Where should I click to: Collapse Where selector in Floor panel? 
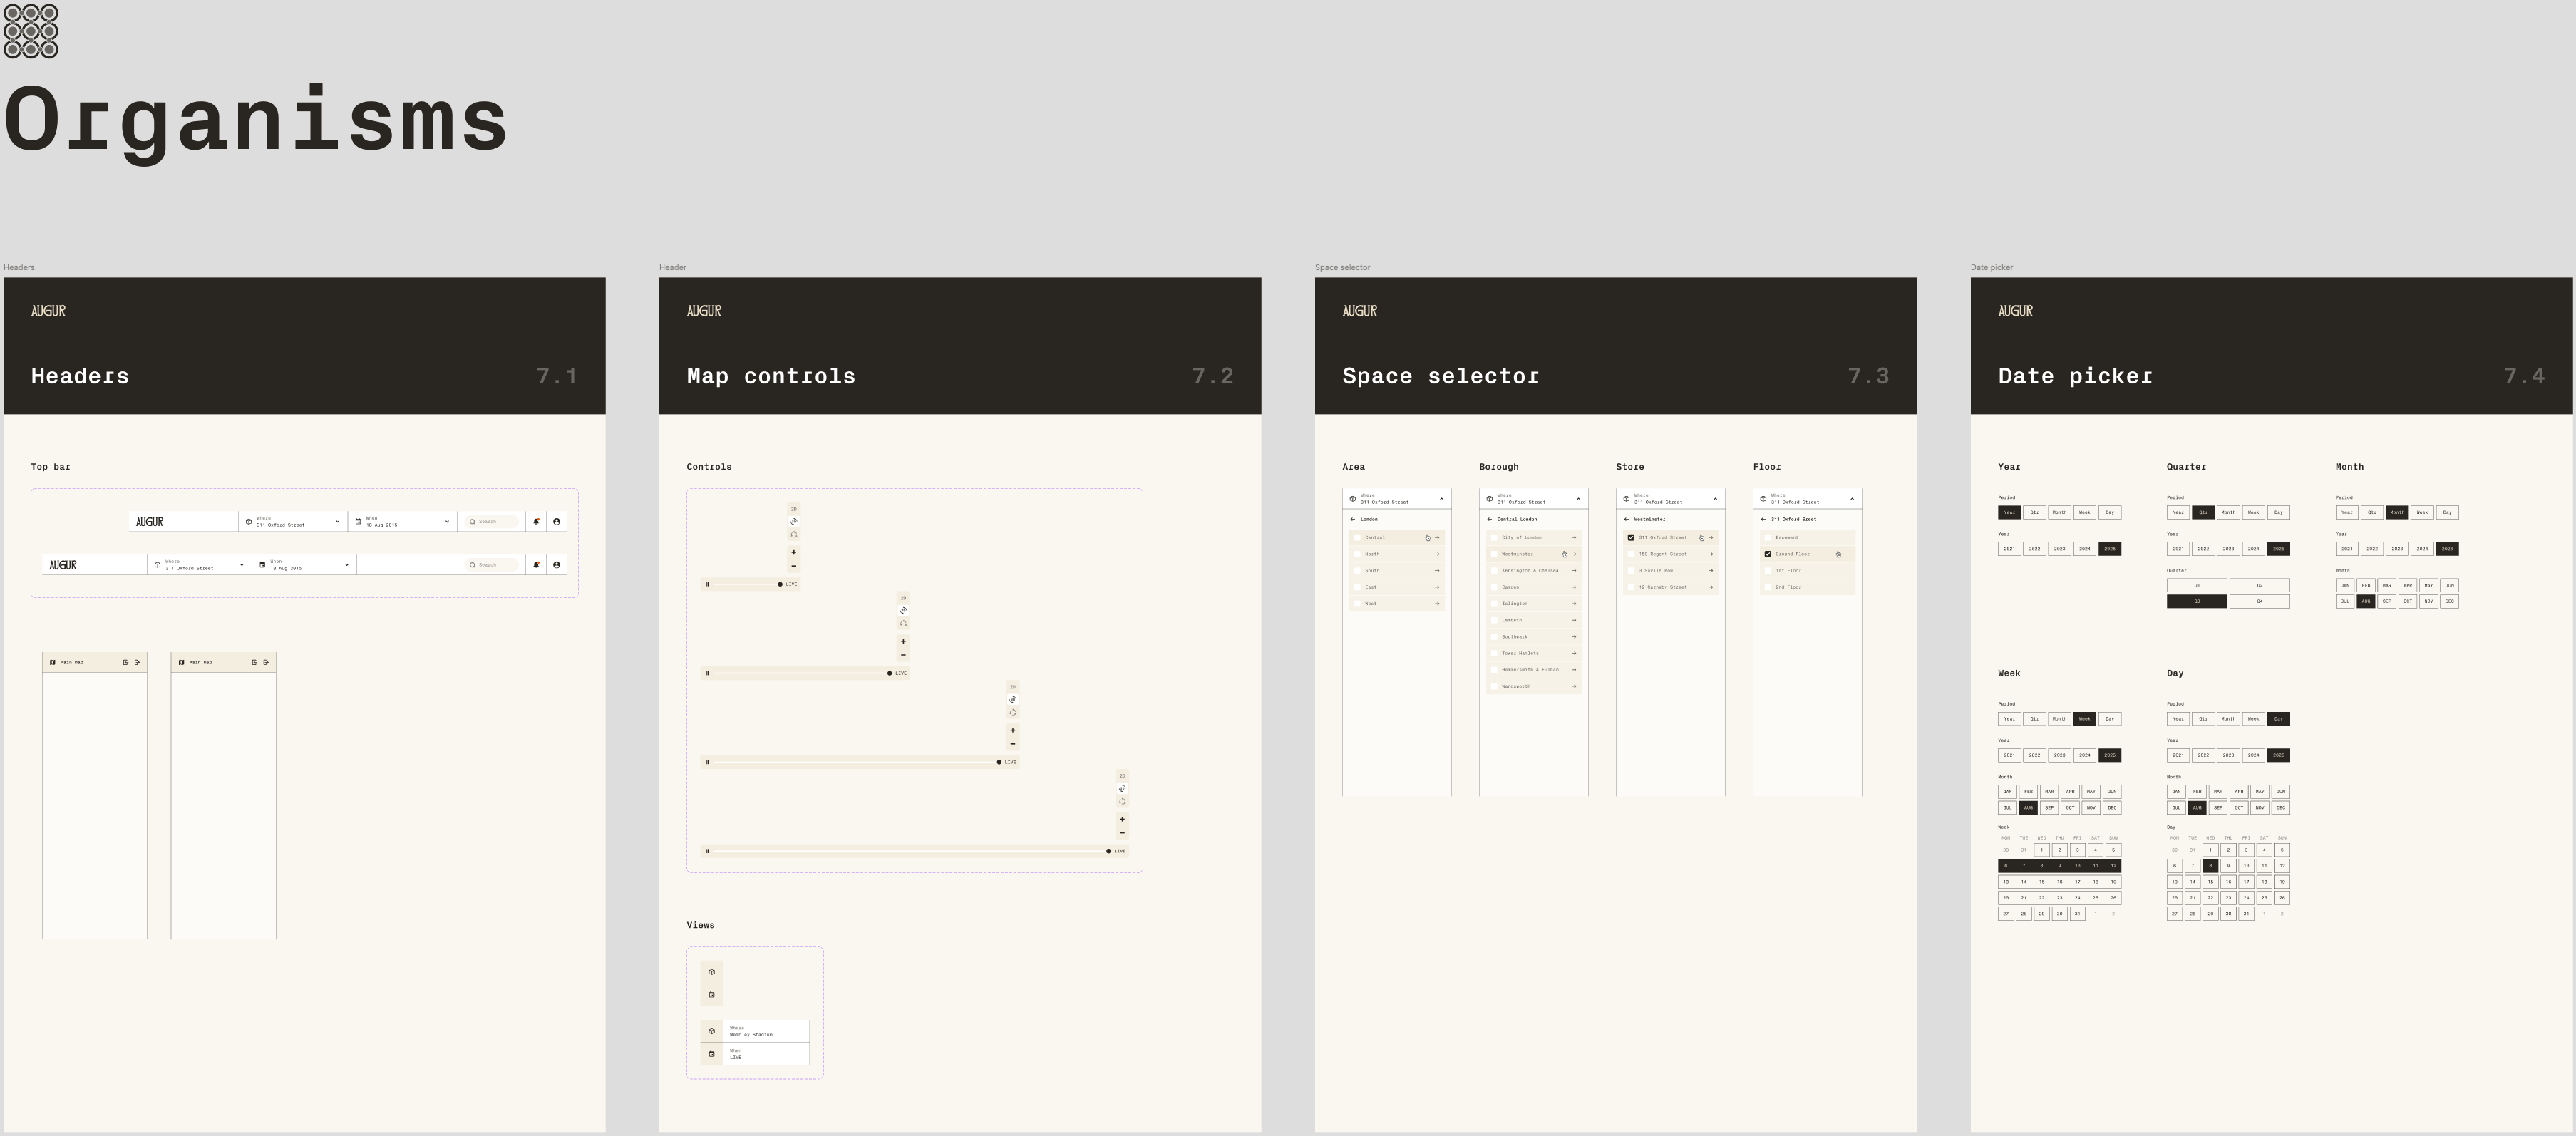1852,498
